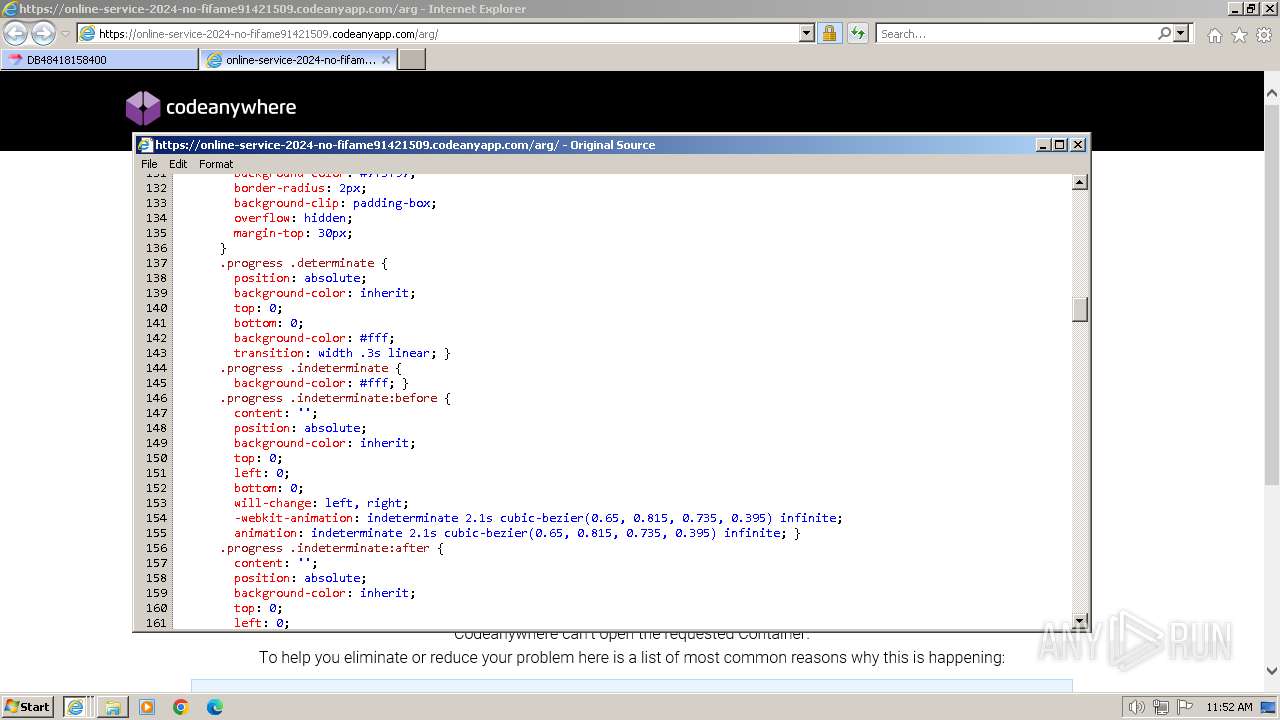1280x720 pixels.
Task: Expand the address bar URL history dropdown
Action: (x=807, y=33)
